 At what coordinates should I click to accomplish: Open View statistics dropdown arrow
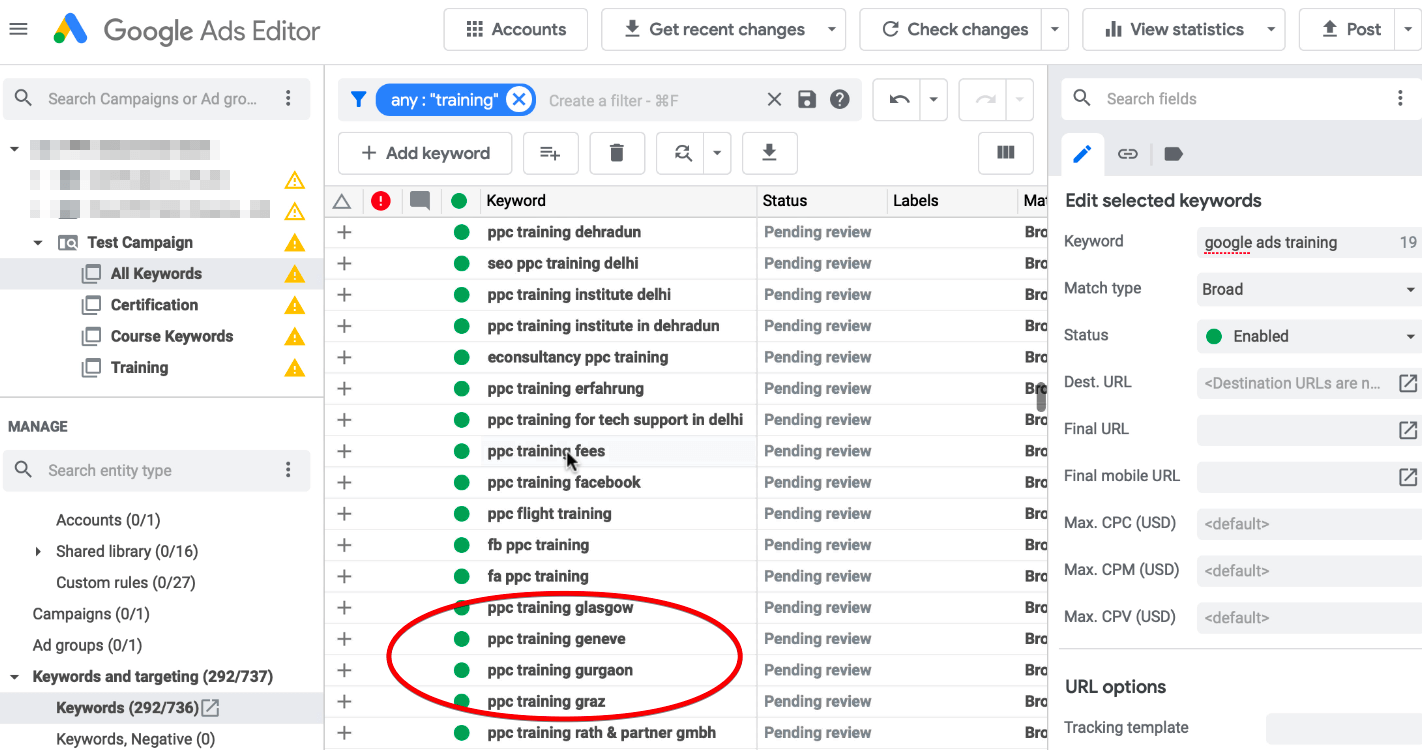click(x=1271, y=30)
